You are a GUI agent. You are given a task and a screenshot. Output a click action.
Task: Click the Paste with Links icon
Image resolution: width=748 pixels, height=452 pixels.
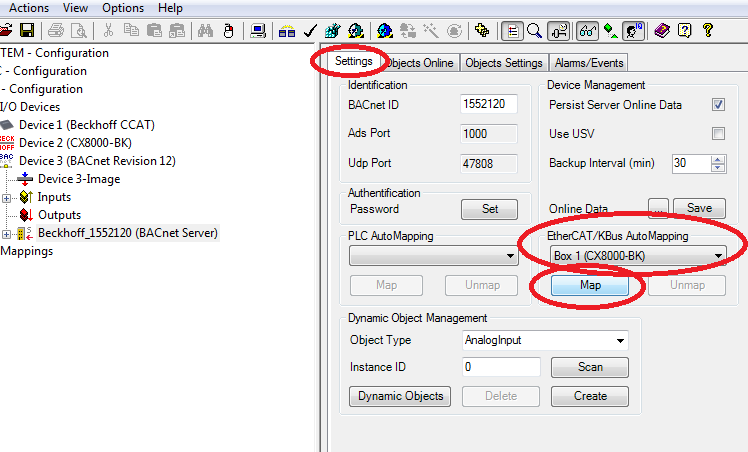pos(177,31)
